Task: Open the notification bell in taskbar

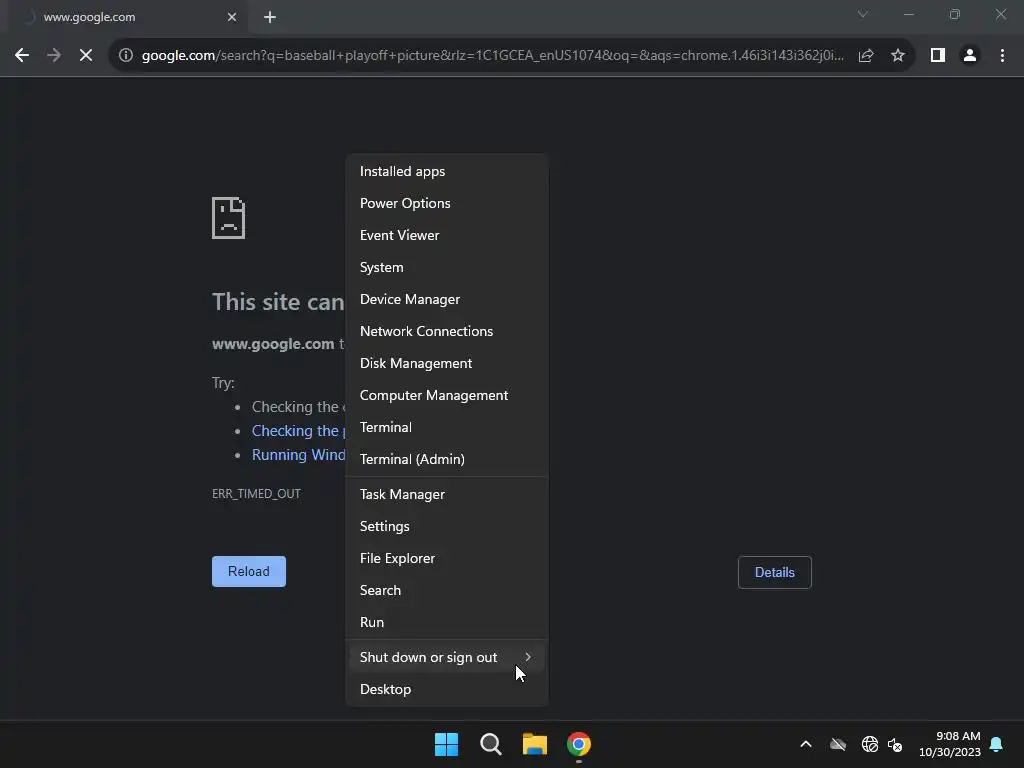Action: (997, 744)
